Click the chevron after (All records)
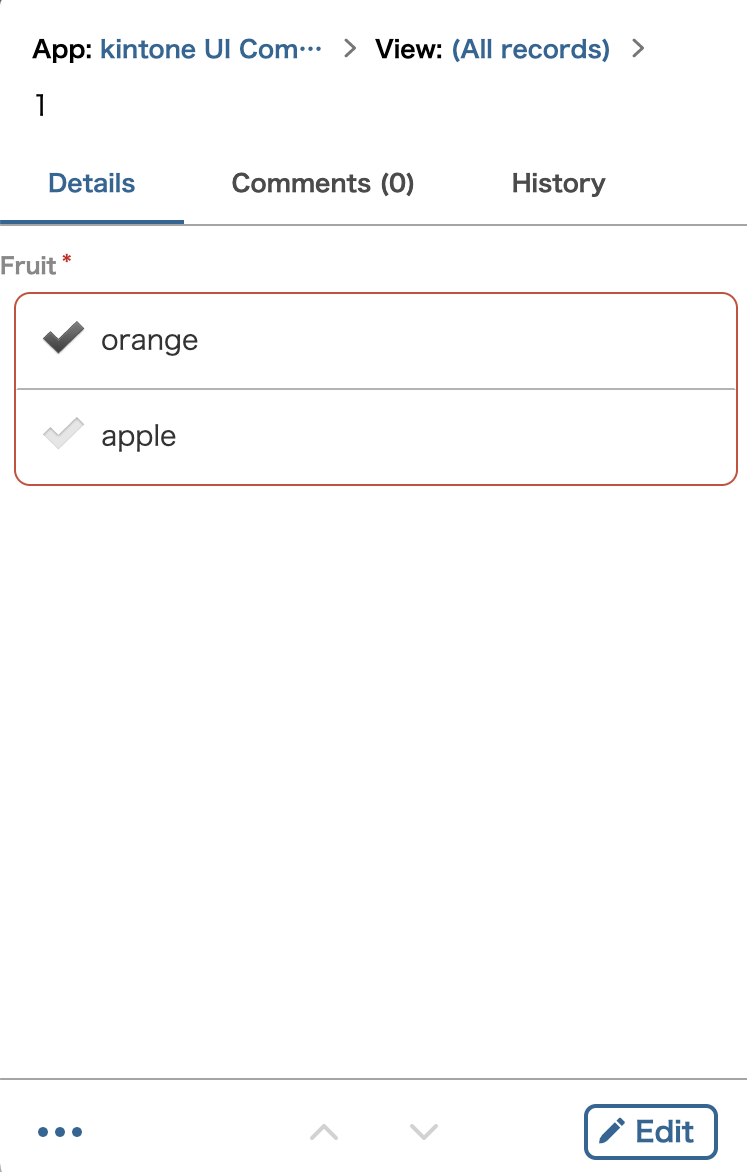 pos(639,48)
